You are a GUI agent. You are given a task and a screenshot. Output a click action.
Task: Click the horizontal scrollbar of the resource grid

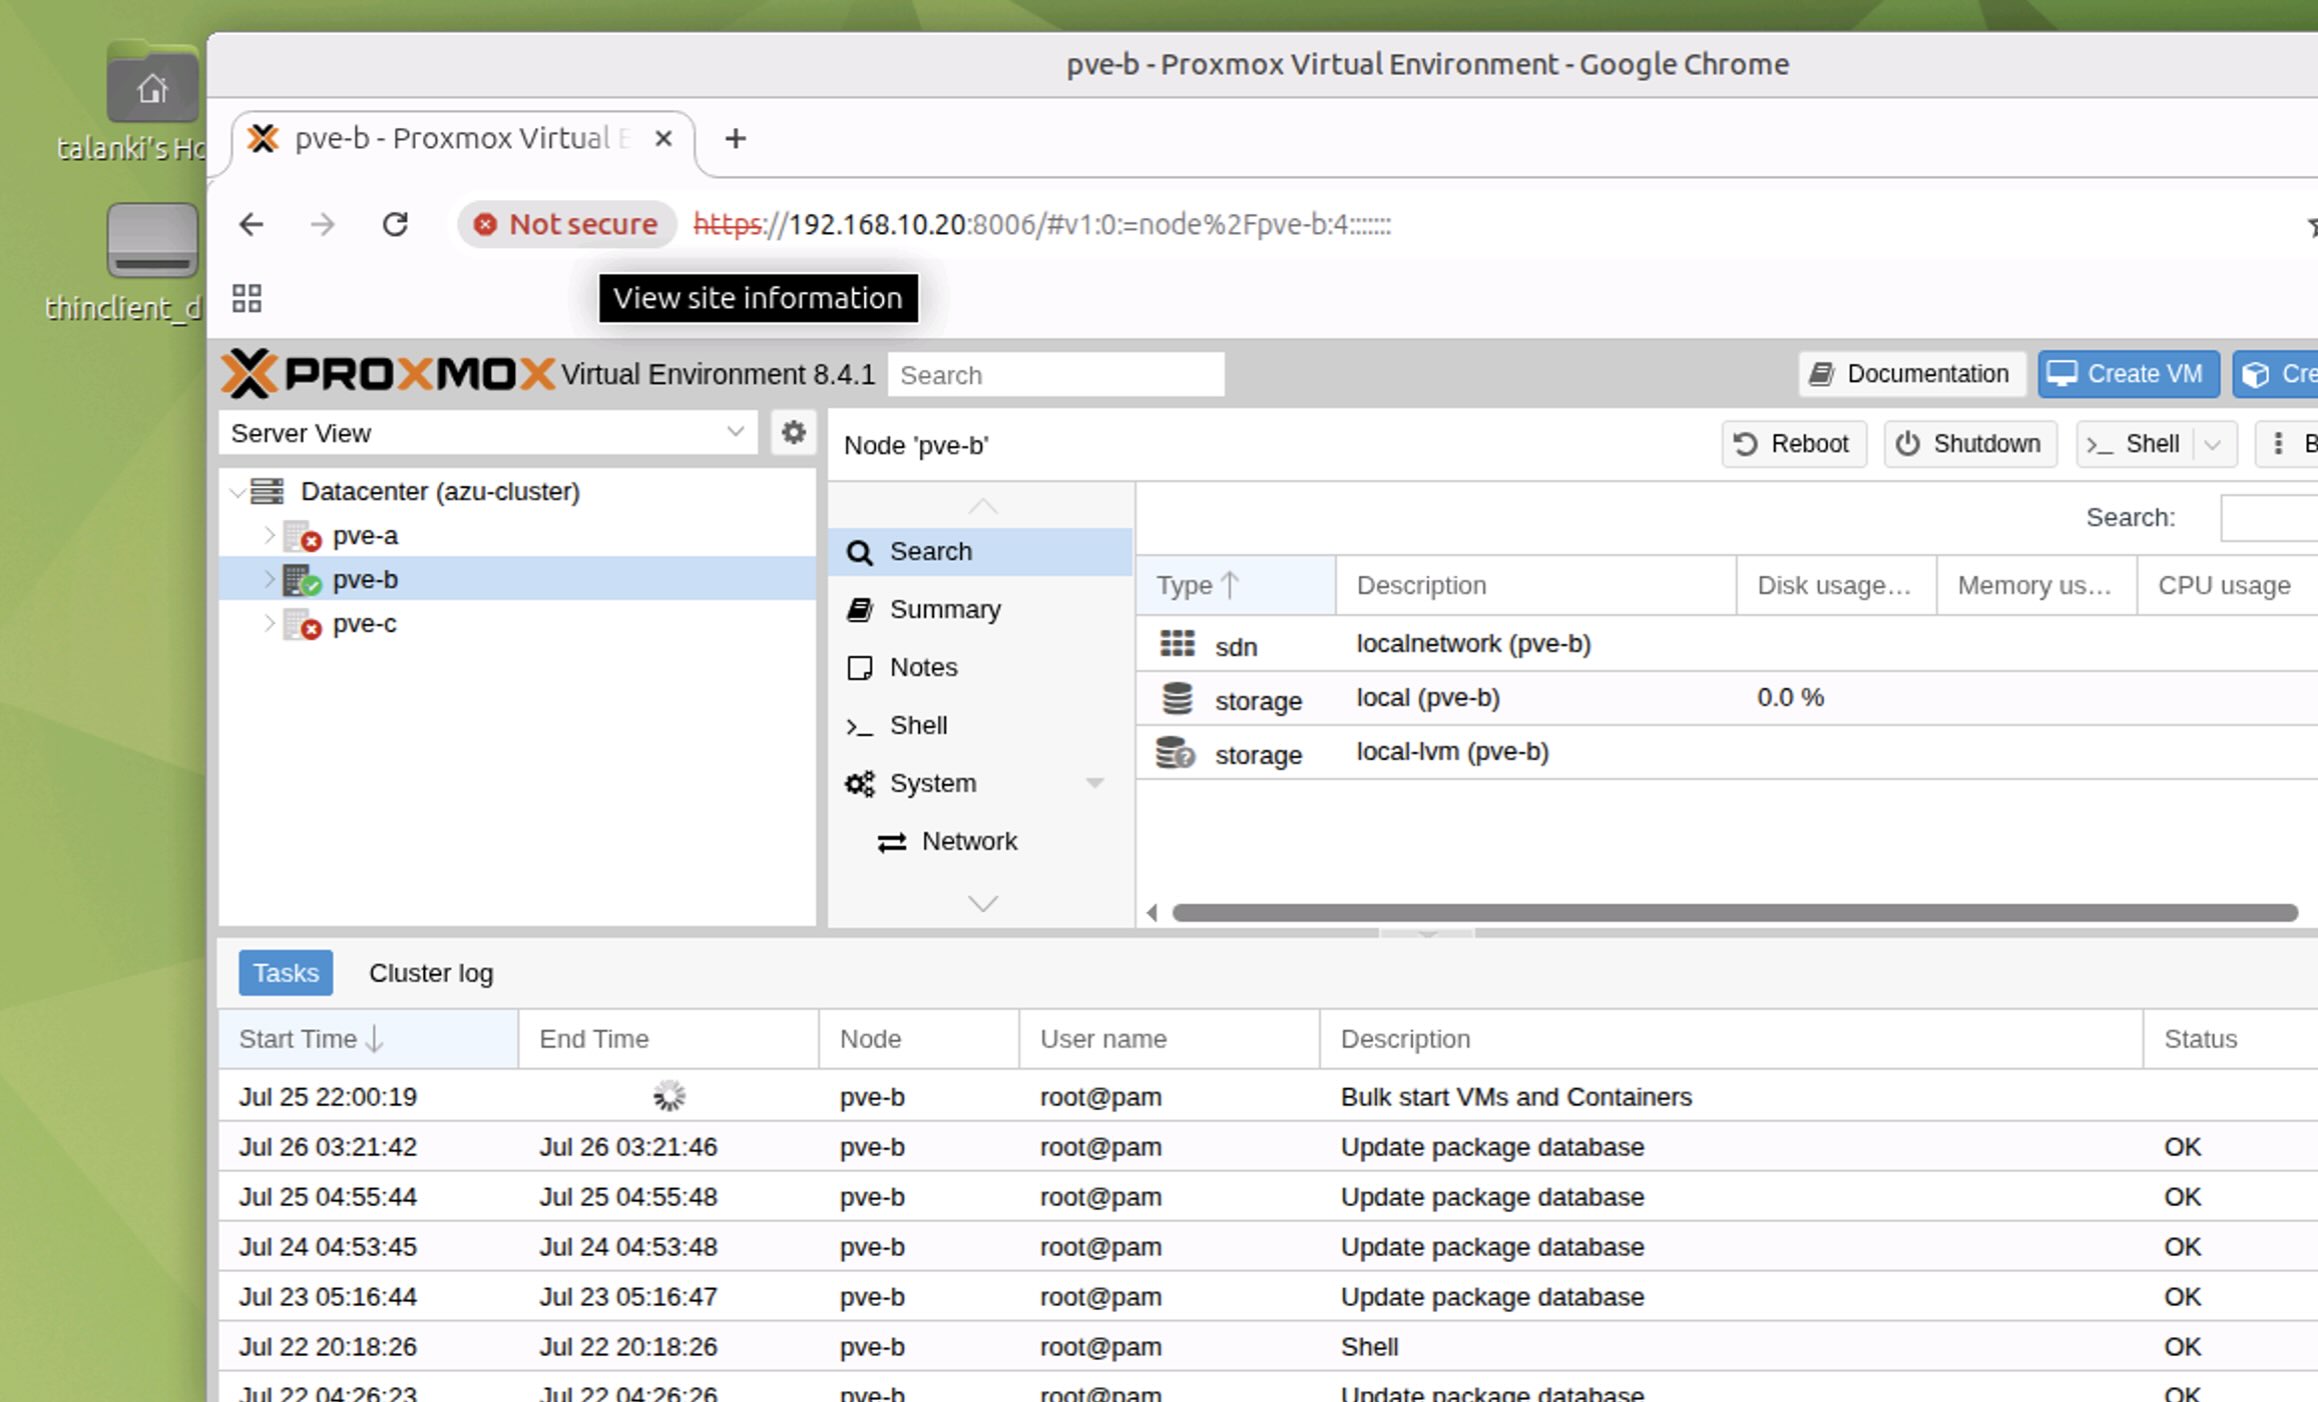(1734, 912)
